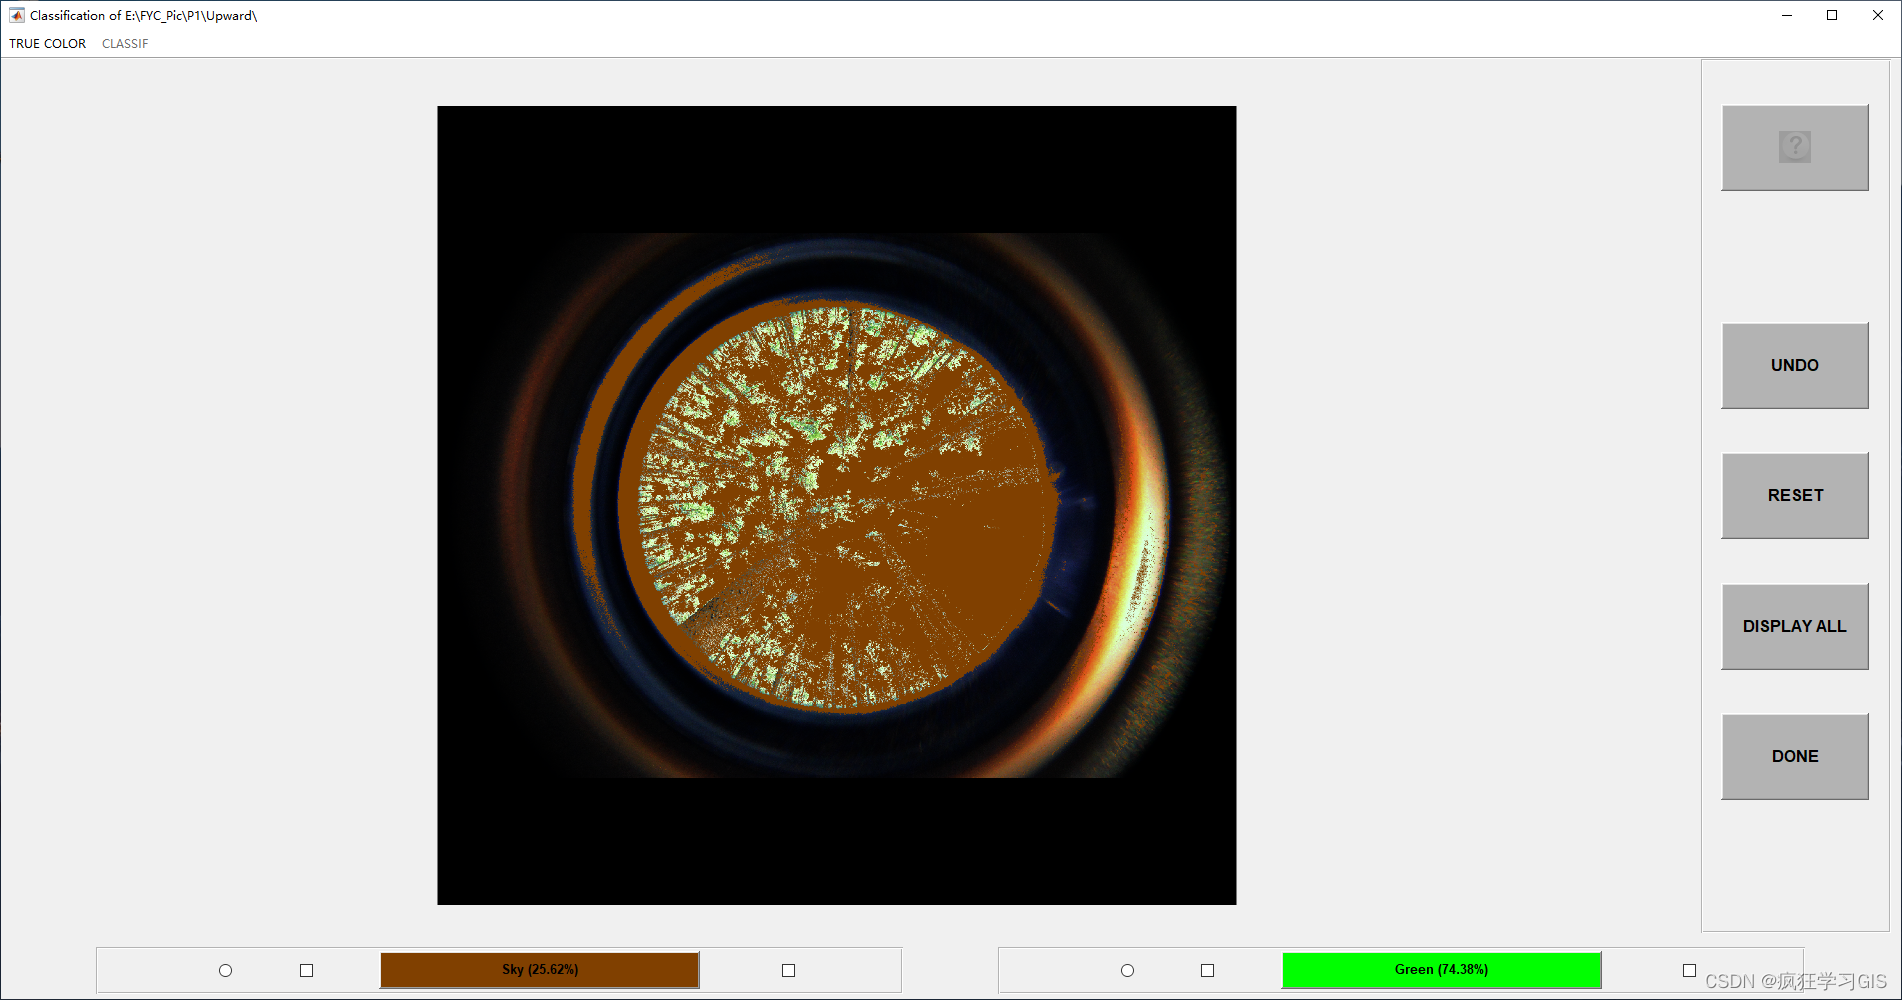Open the TRUE COLOR menu
The height and width of the screenshot is (1000, 1902).
point(47,43)
